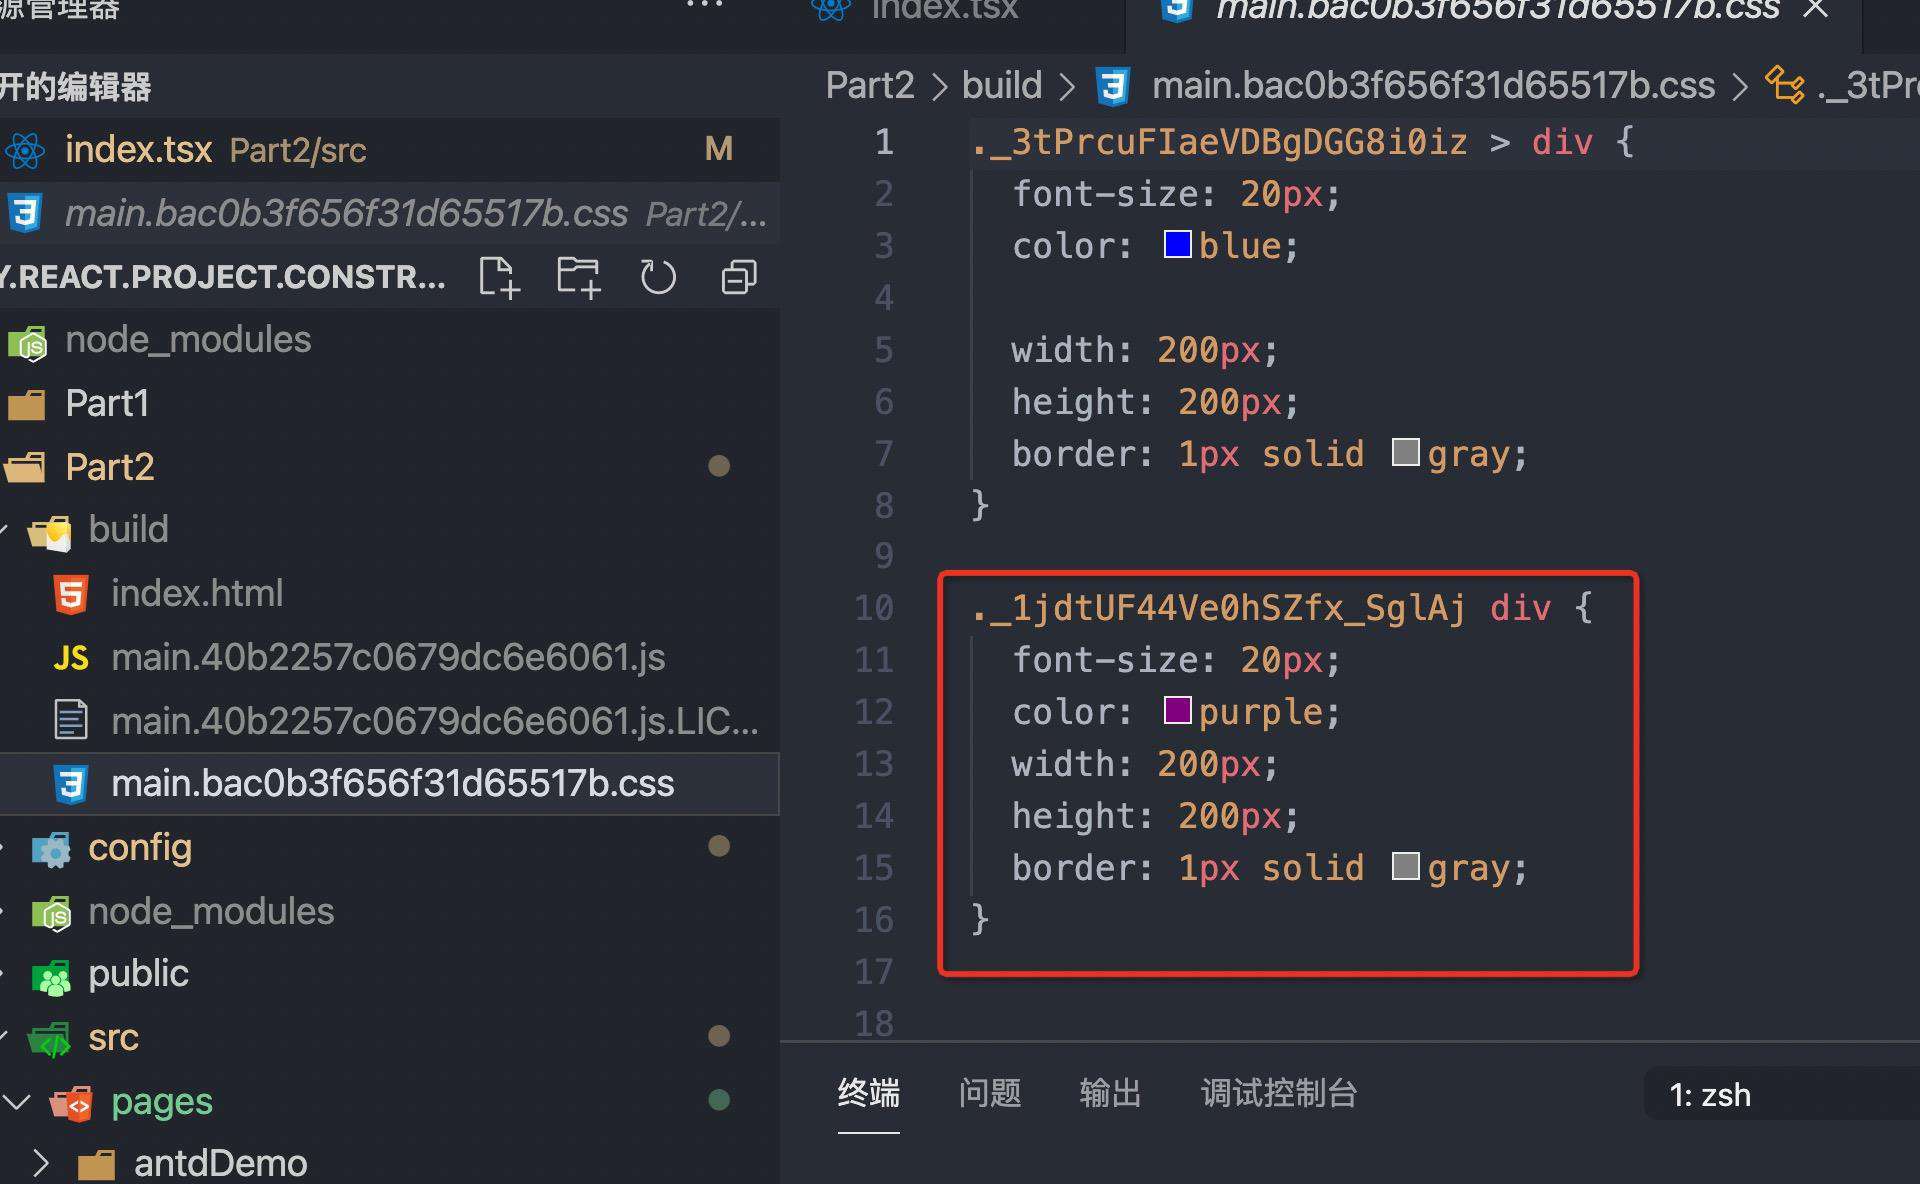
Task: Expand the antdDemo folder chevron
Action: pyautogui.click(x=40, y=1163)
